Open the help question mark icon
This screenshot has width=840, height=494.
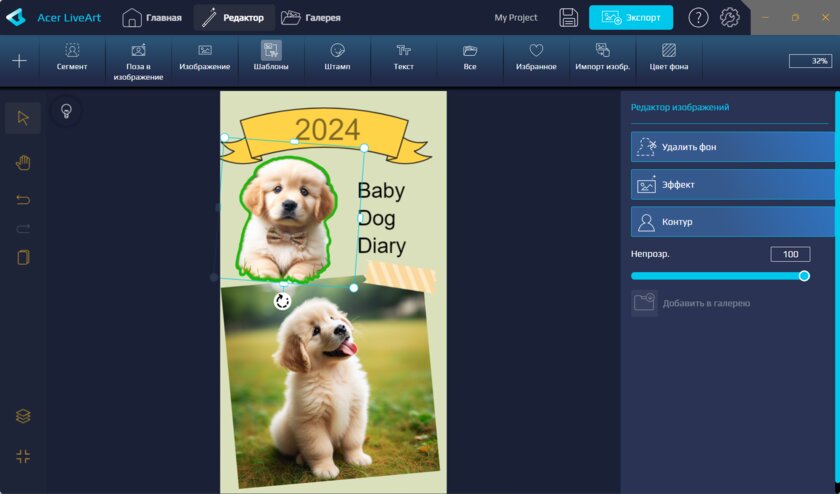click(x=699, y=17)
